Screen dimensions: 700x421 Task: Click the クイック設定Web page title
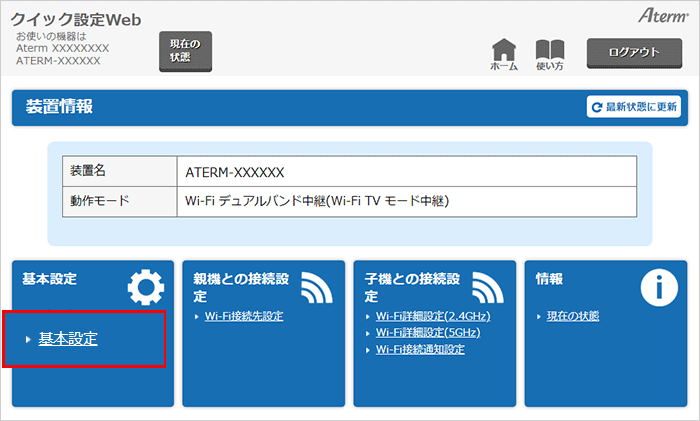[x=76, y=19]
